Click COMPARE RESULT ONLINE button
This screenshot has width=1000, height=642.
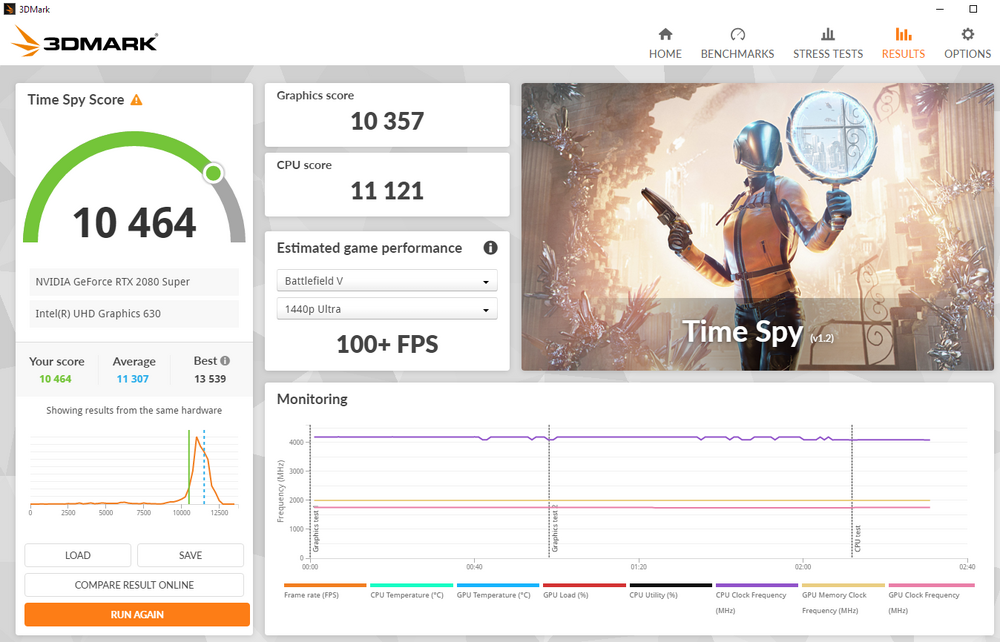pos(134,585)
